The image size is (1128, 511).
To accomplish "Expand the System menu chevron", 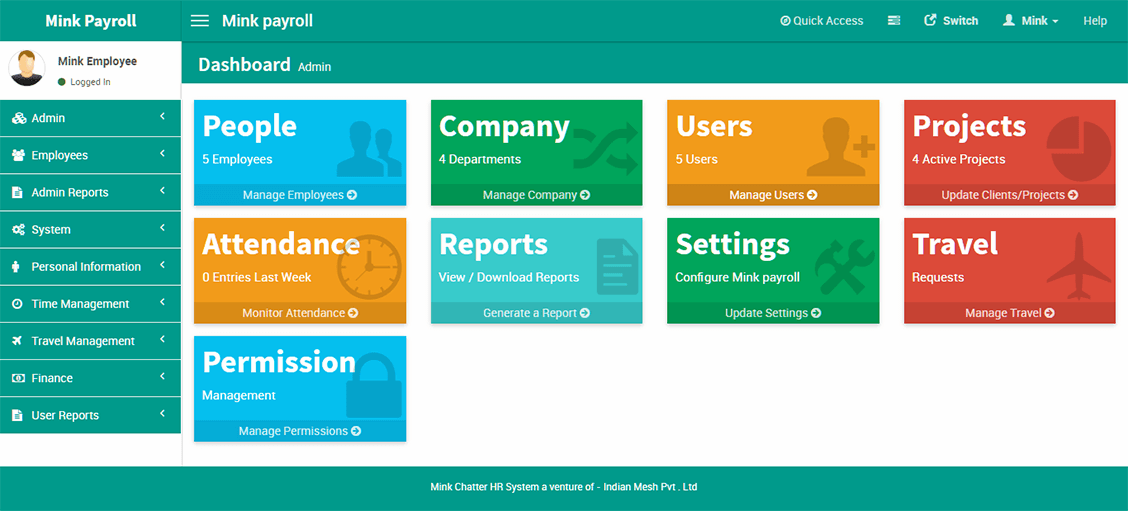I will click(163, 228).
